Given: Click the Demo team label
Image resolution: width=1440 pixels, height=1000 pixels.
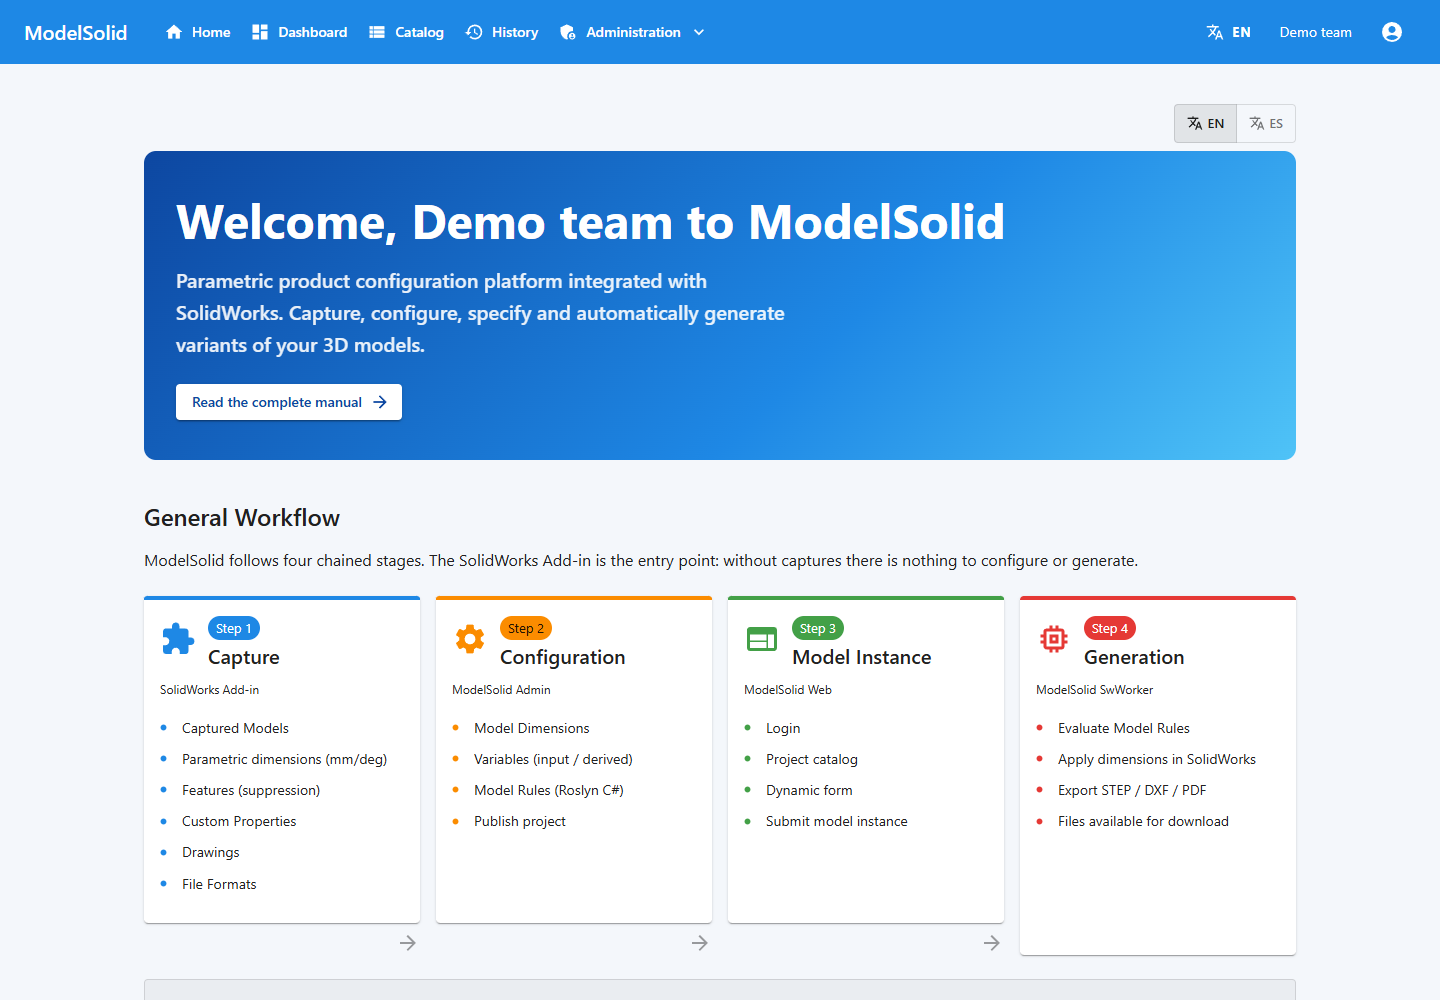Looking at the screenshot, I should (1316, 32).
